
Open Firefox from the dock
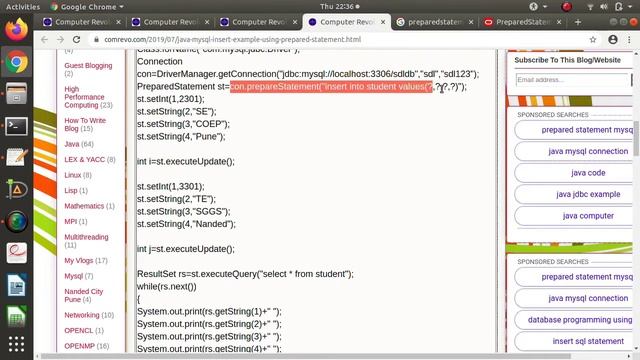[x=16, y=30]
